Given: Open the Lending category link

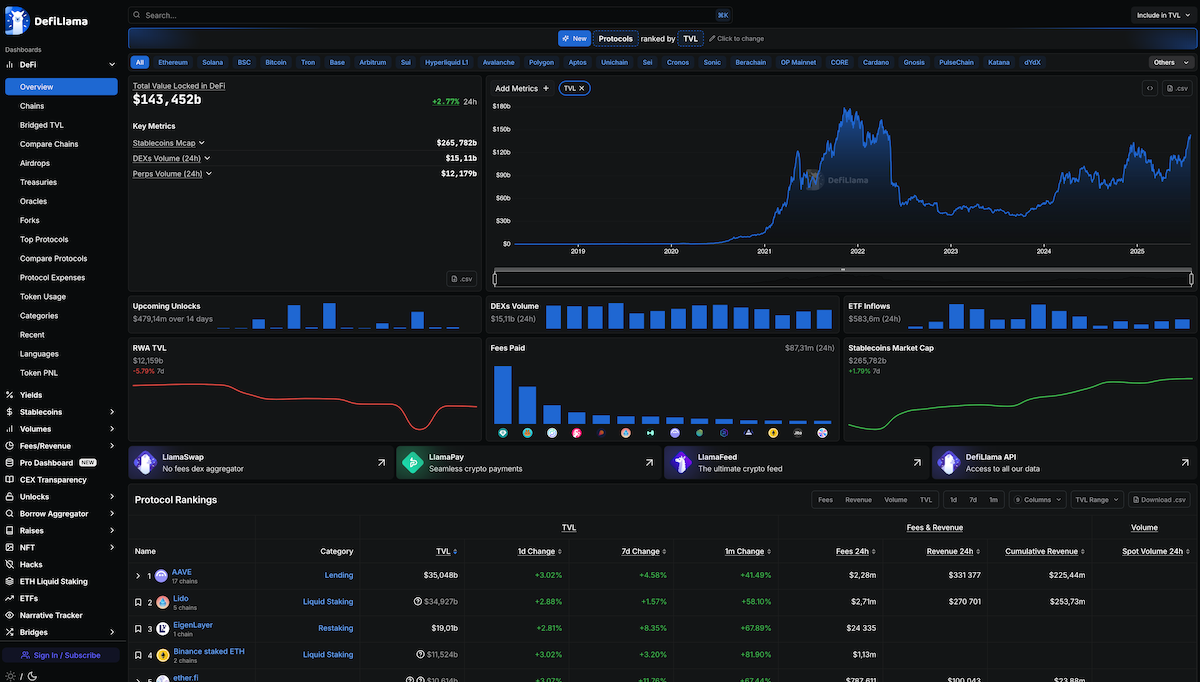Looking at the screenshot, I should pyautogui.click(x=339, y=576).
